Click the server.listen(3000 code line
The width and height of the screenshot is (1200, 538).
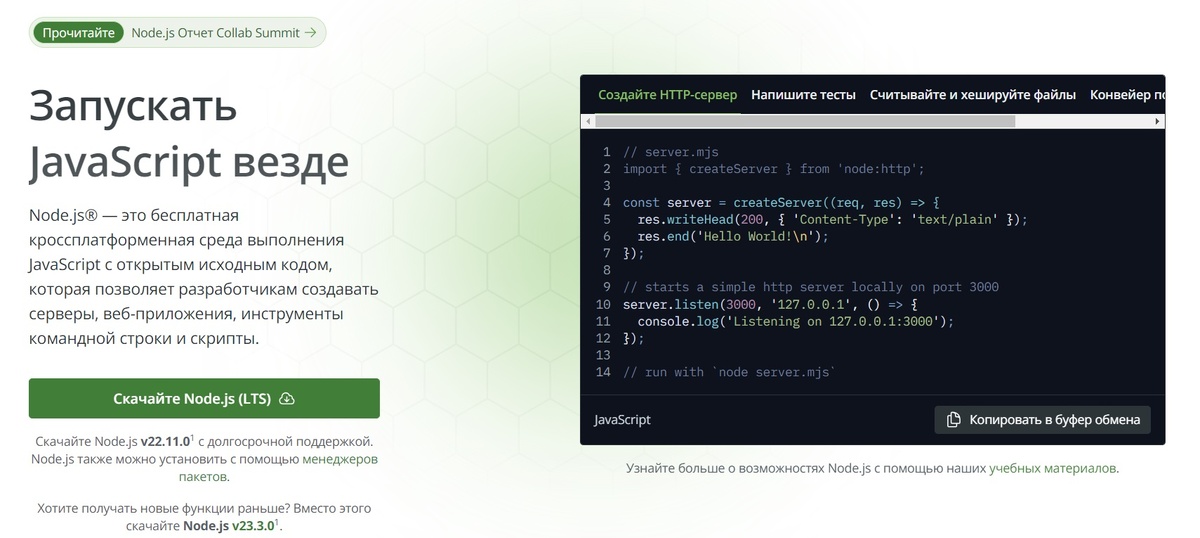[770, 304]
